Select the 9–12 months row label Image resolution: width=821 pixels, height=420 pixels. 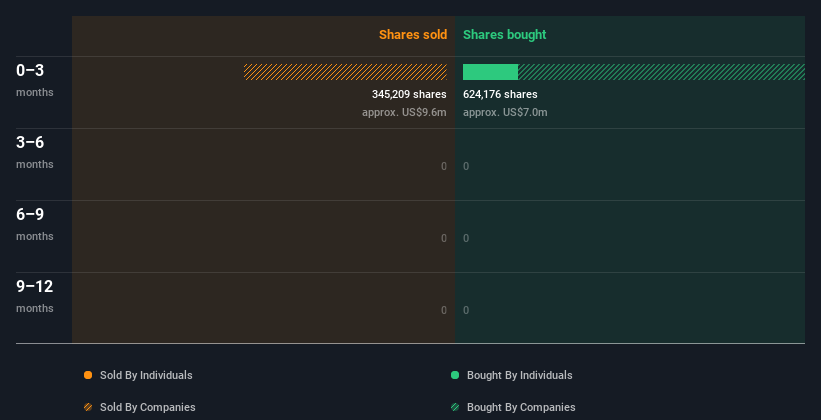point(35,296)
